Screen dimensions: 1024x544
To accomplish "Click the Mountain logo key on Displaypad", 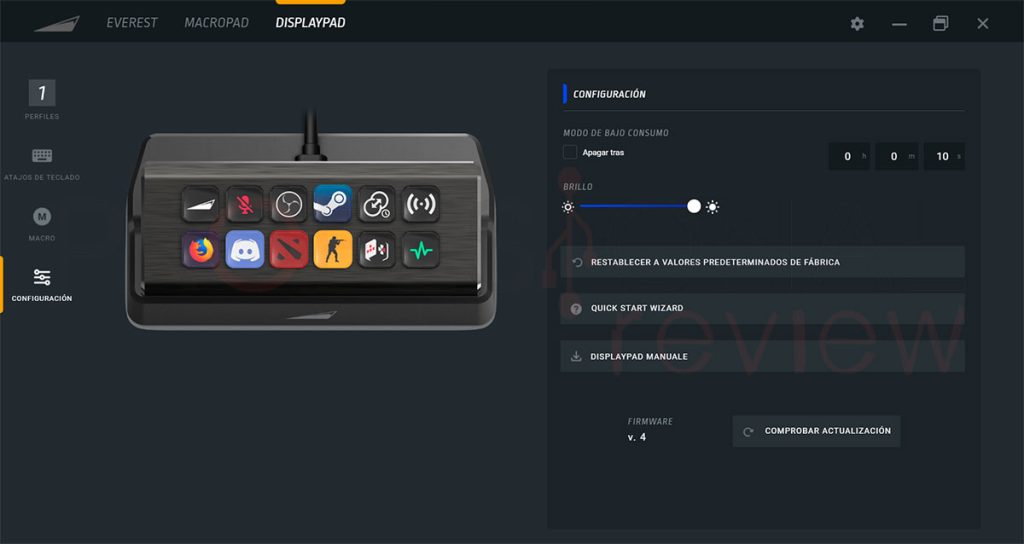I will point(200,204).
